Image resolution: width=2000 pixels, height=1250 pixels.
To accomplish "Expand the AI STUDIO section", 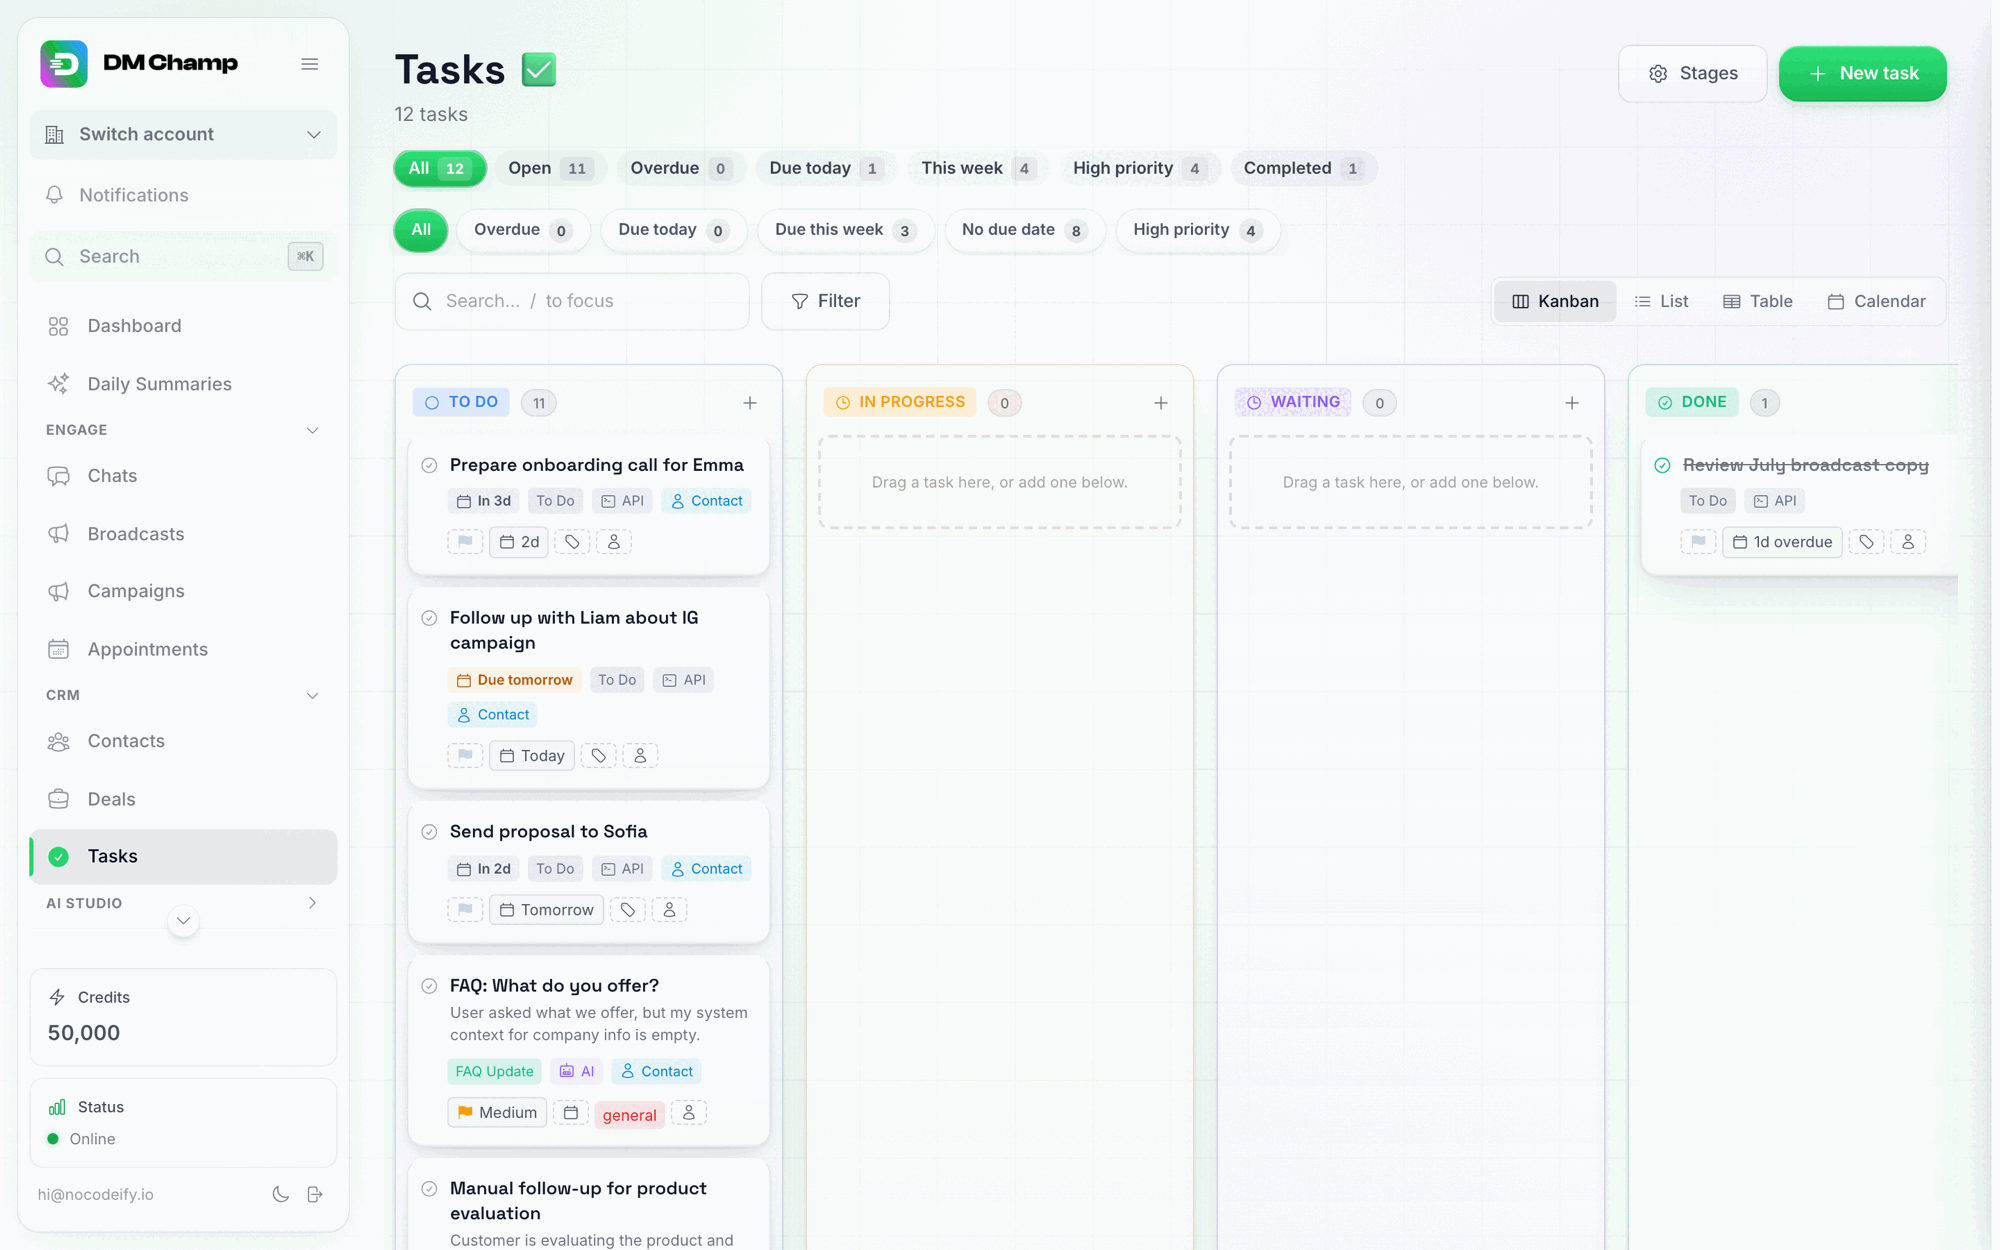I will coord(312,903).
